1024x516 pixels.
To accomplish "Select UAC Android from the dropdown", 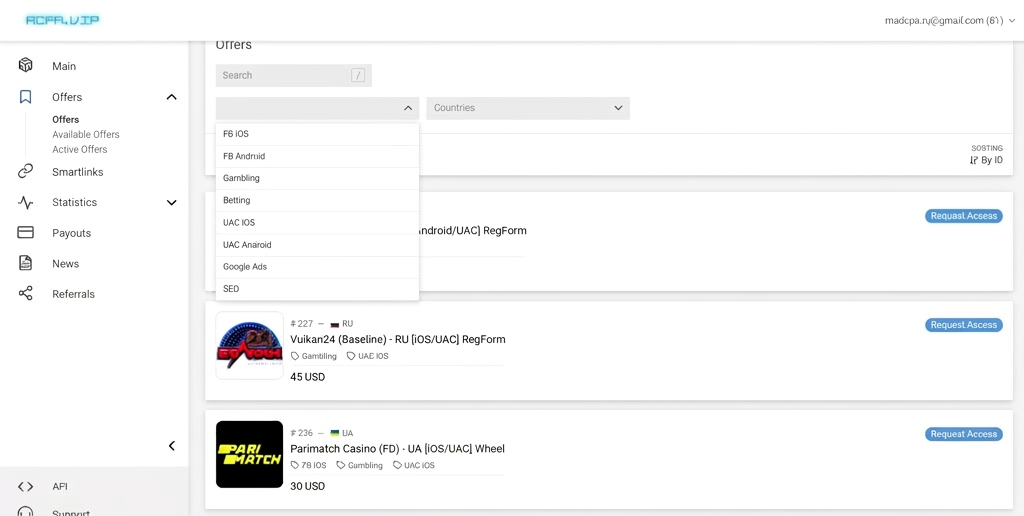I will (x=317, y=245).
